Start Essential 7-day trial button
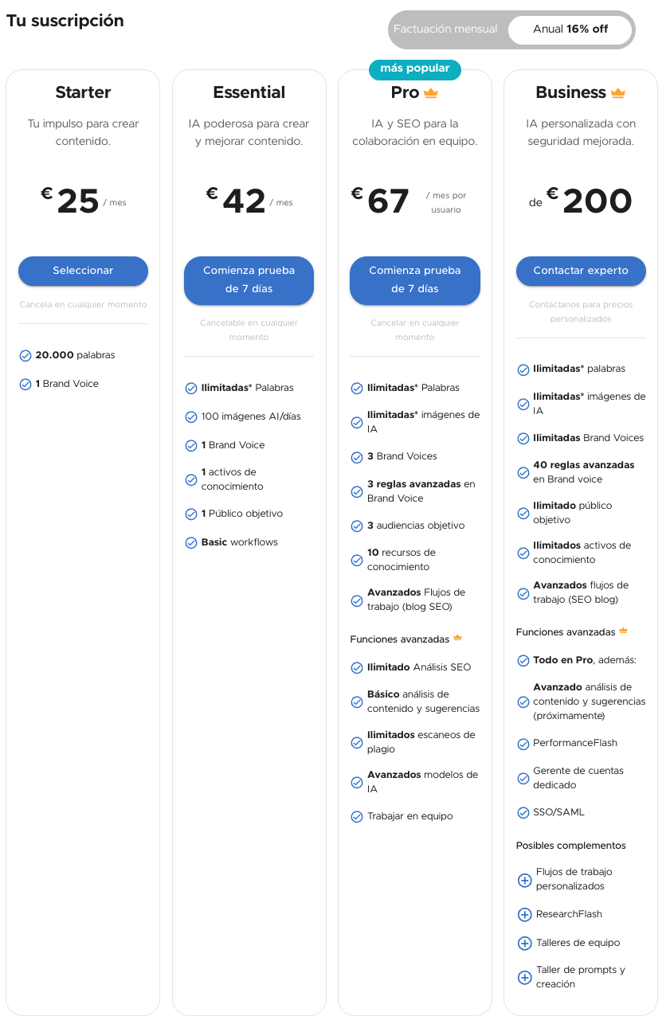Image resolution: width=670 pixels, height=1024 pixels. click(249, 280)
